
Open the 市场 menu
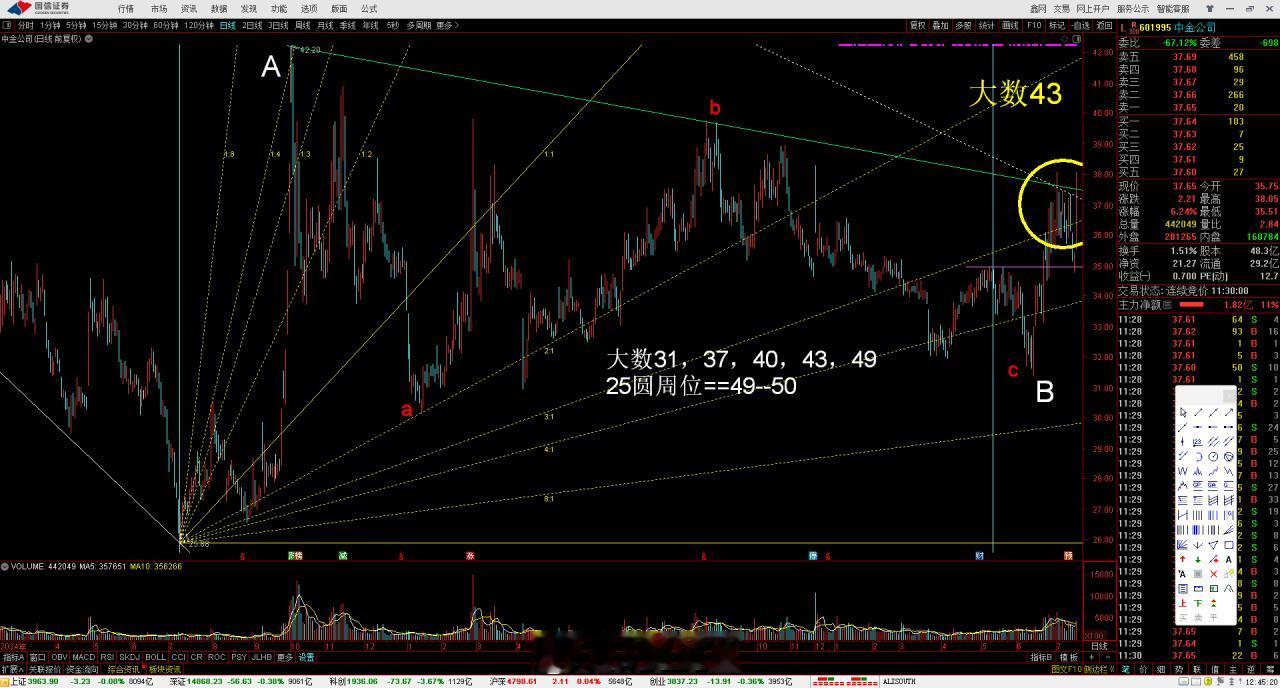pos(158,8)
